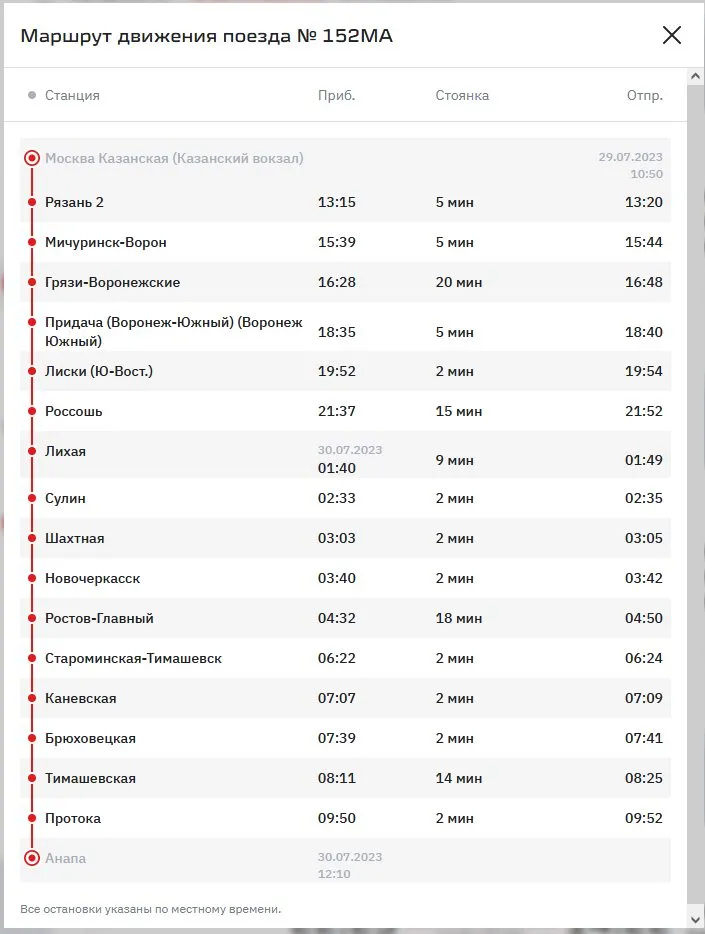The width and height of the screenshot is (705, 934).
Task: Click the red dot beside Рязань 2
Action: coord(32,202)
